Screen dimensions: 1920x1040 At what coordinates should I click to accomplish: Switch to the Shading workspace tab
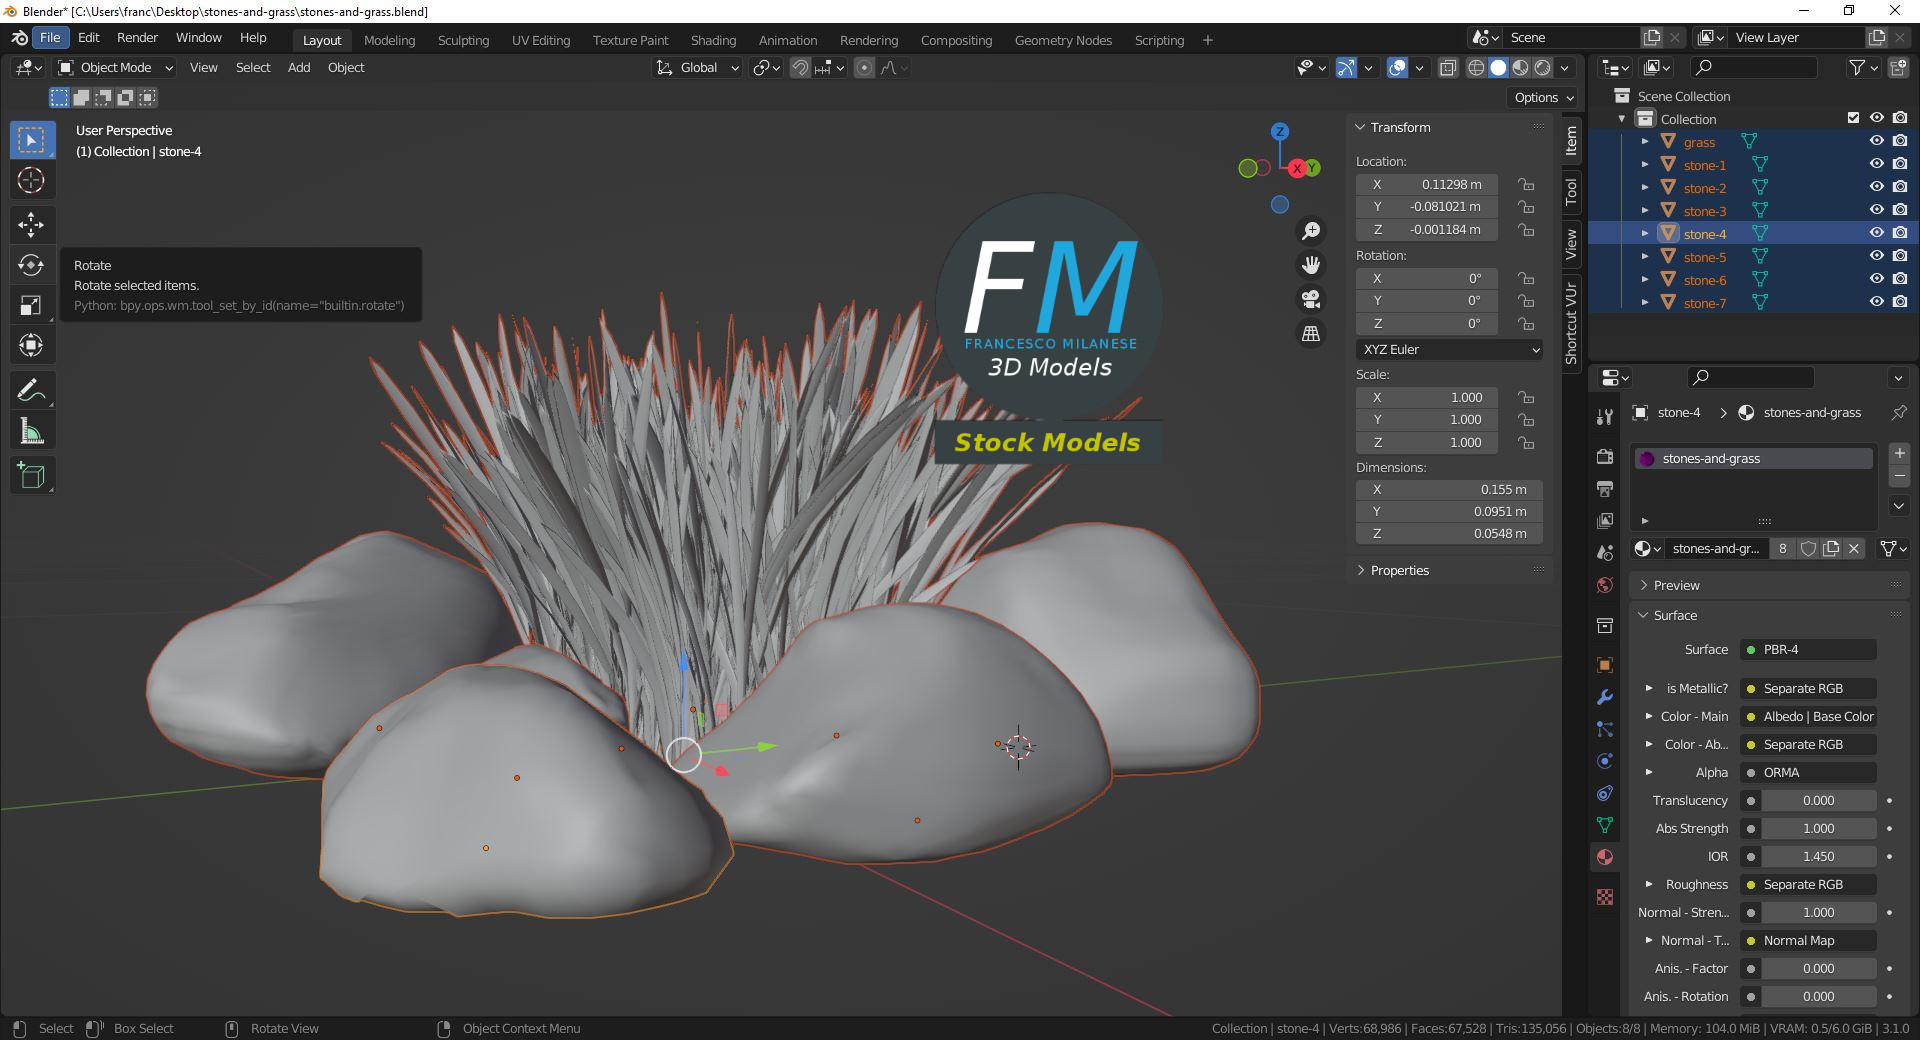pos(713,40)
